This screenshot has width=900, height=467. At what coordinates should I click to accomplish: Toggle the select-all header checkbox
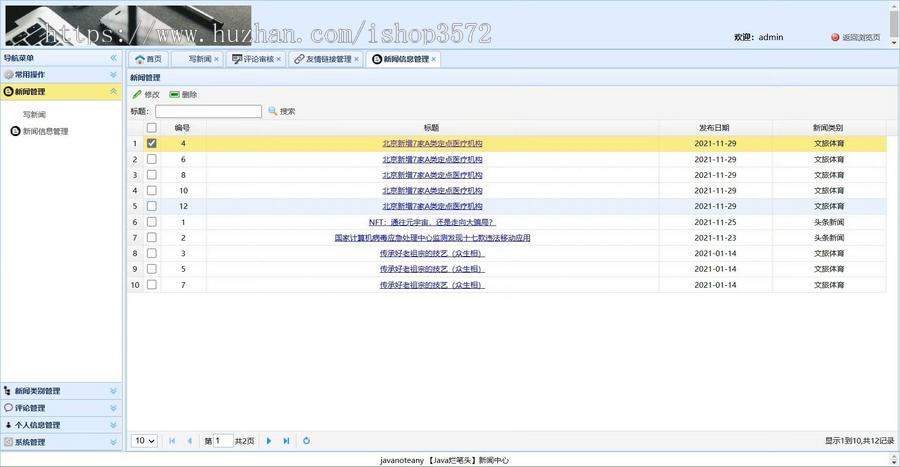[x=152, y=127]
